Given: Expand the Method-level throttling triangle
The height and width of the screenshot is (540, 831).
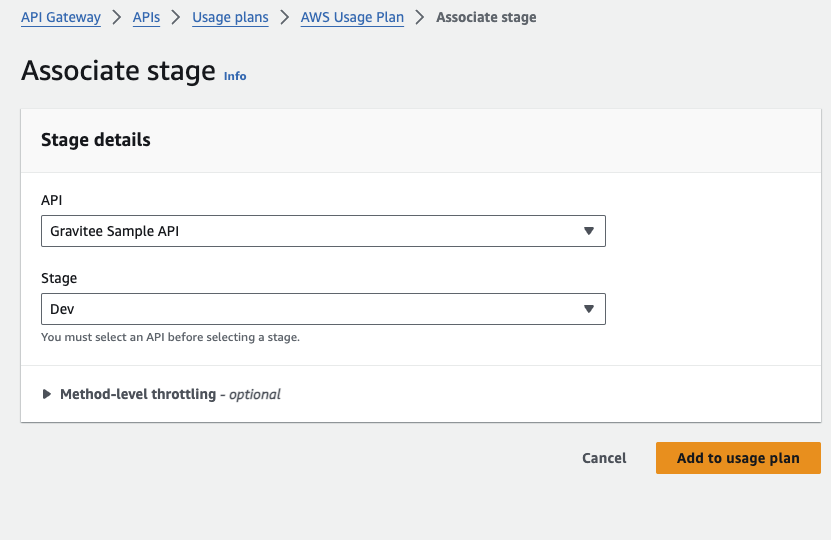Looking at the screenshot, I should pos(47,394).
